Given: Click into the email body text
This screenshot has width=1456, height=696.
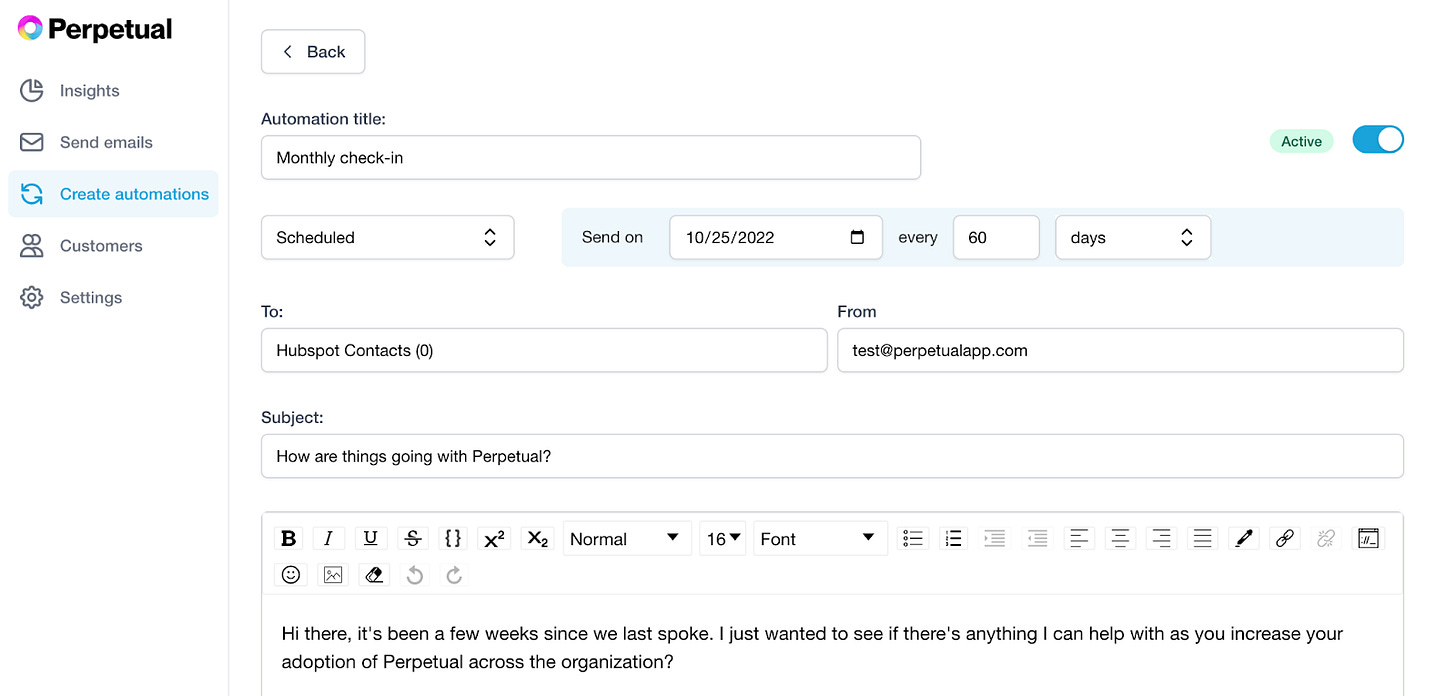Looking at the screenshot, I should (x=812, y=647).
